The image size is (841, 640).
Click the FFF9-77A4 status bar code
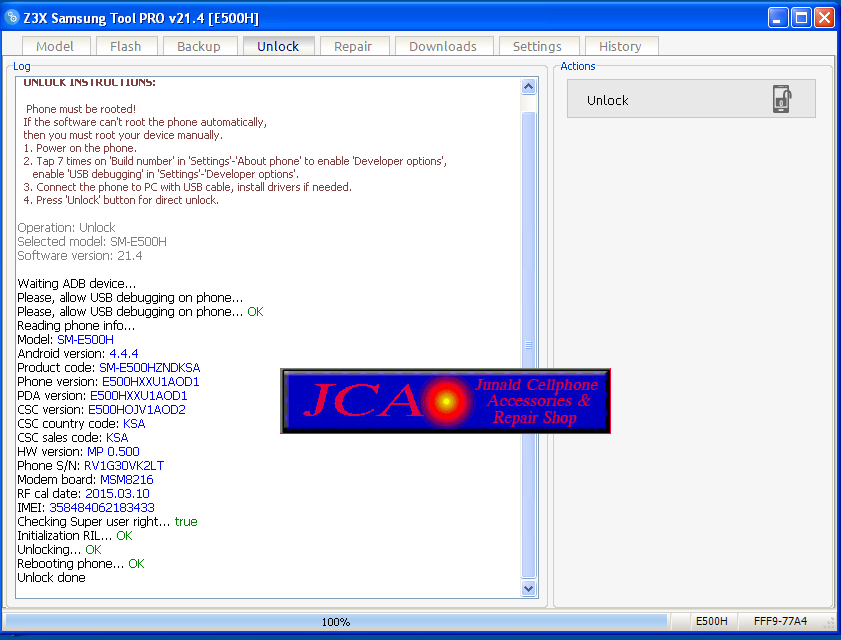[x=780, y=622]
